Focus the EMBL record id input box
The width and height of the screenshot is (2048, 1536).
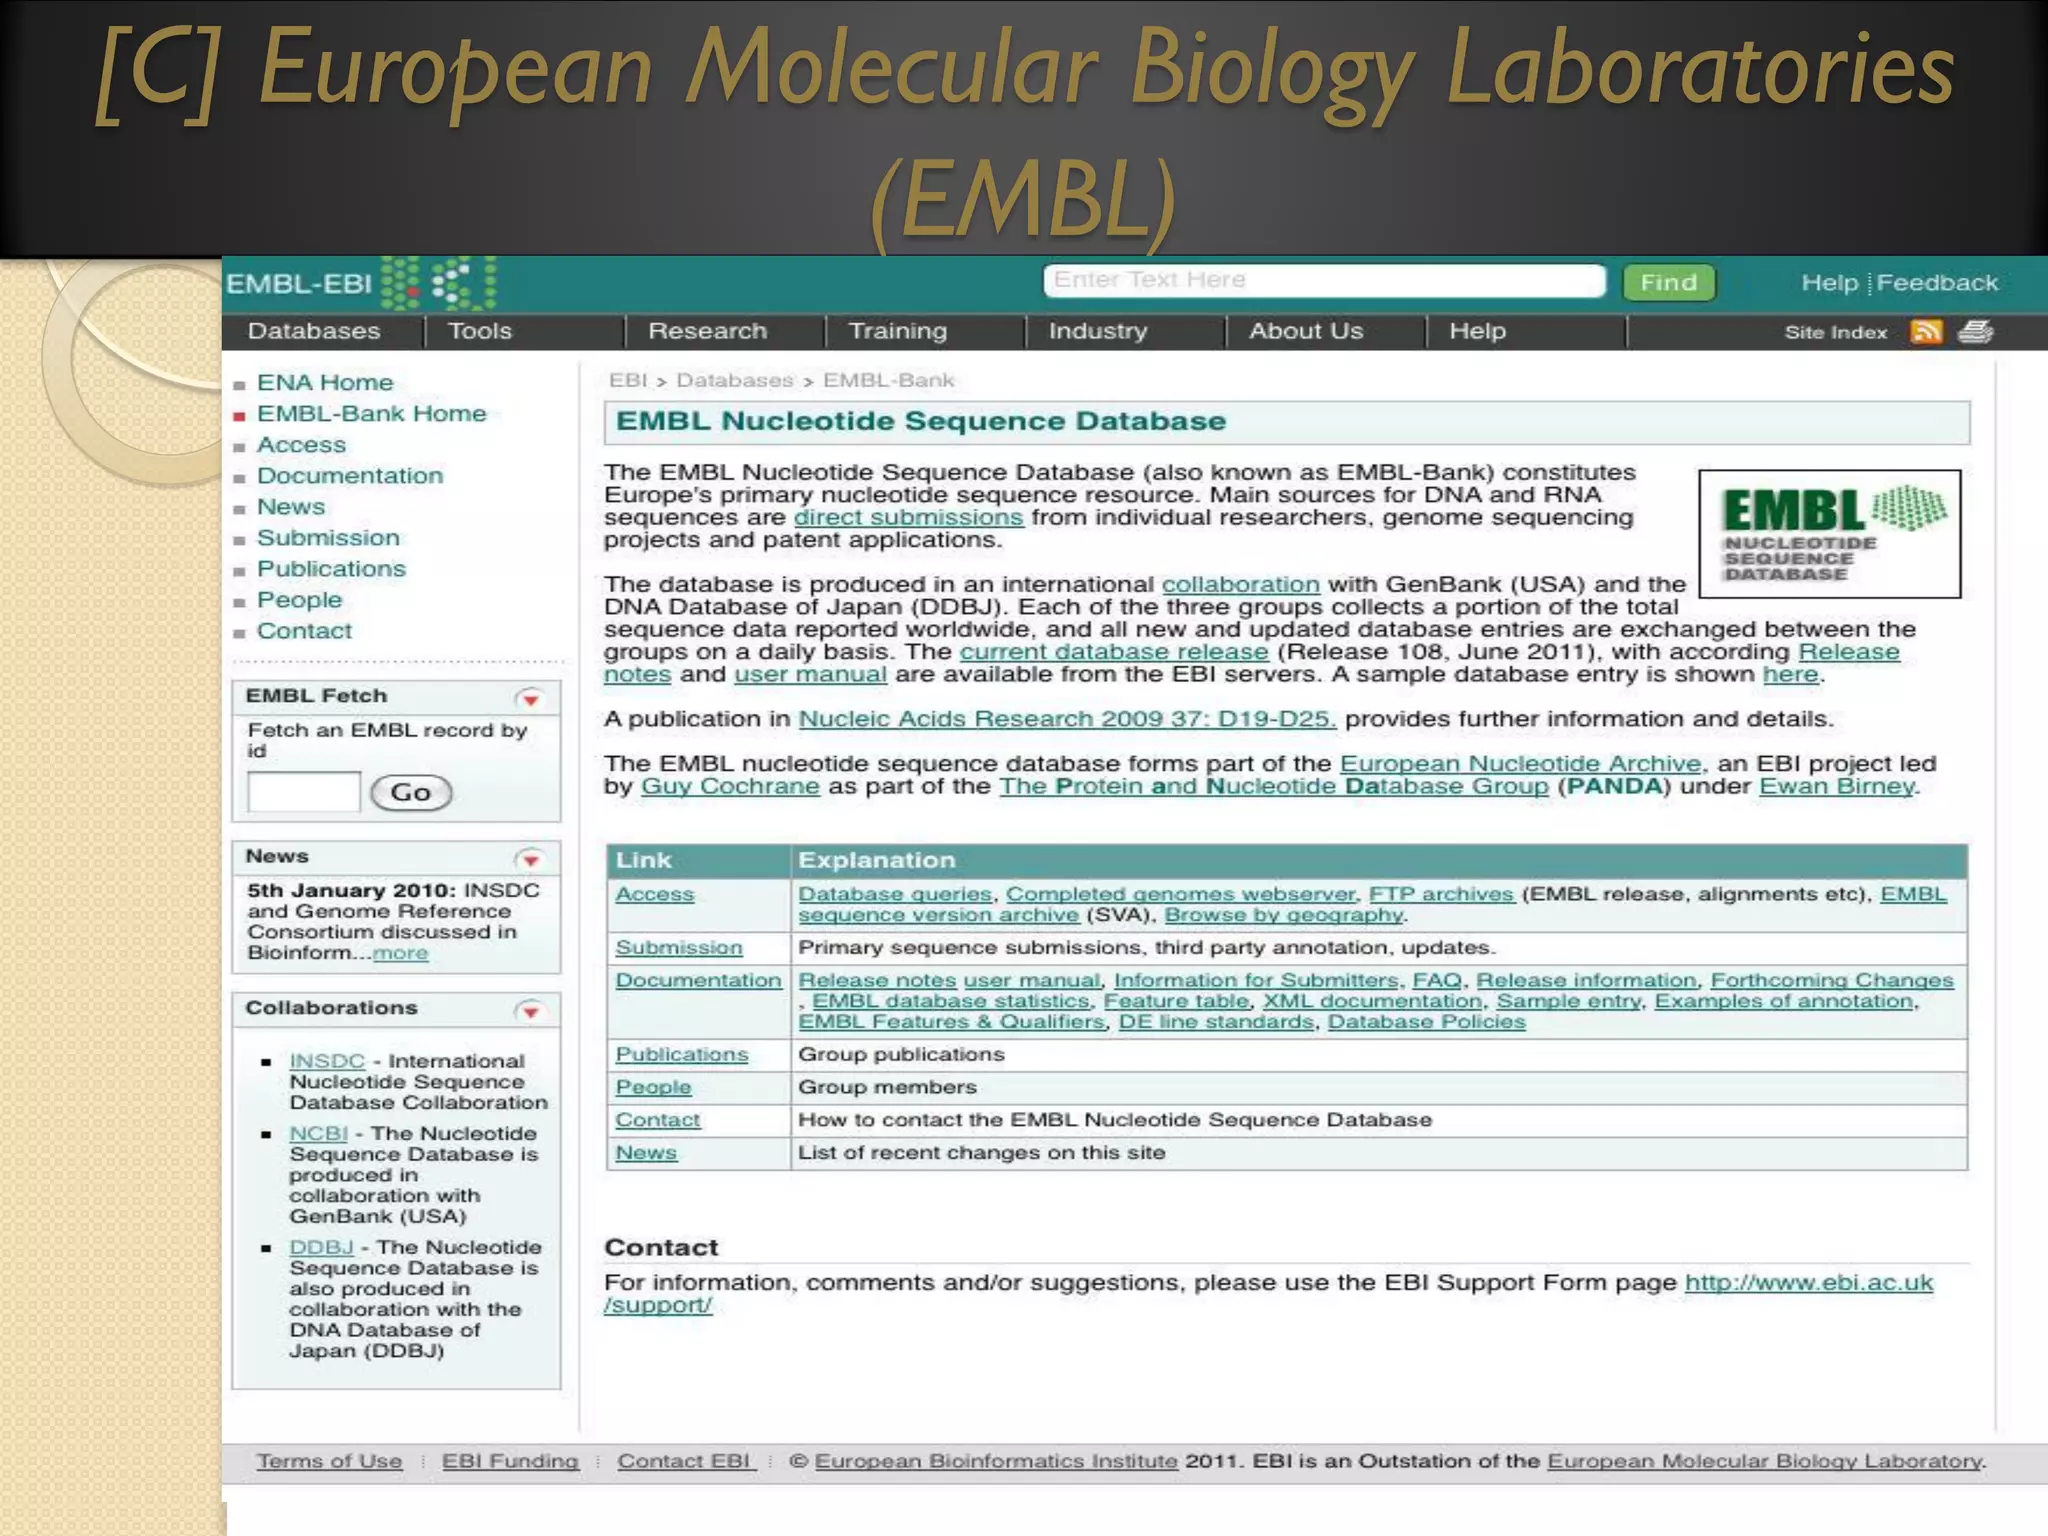[x=303, y=792]
